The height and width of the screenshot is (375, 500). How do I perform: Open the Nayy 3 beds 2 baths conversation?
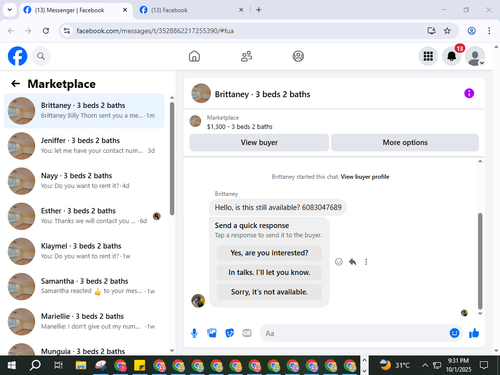[x=84, y=181]
